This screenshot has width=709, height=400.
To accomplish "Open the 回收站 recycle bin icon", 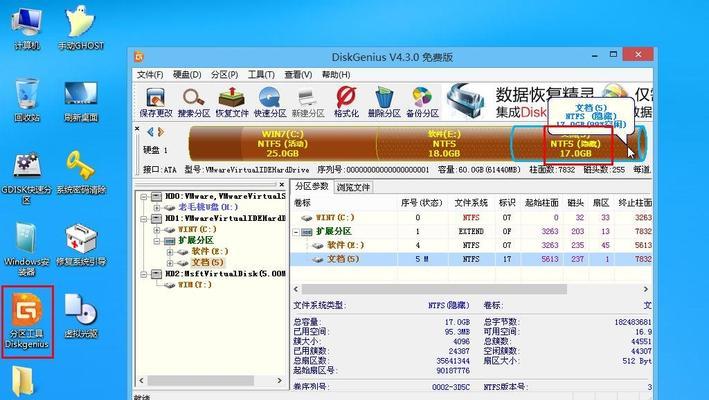I will 27,100.
